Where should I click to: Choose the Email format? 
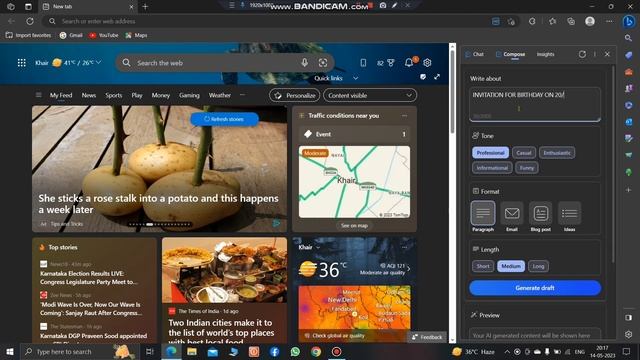pyautogui.click(x=512, y=216)
